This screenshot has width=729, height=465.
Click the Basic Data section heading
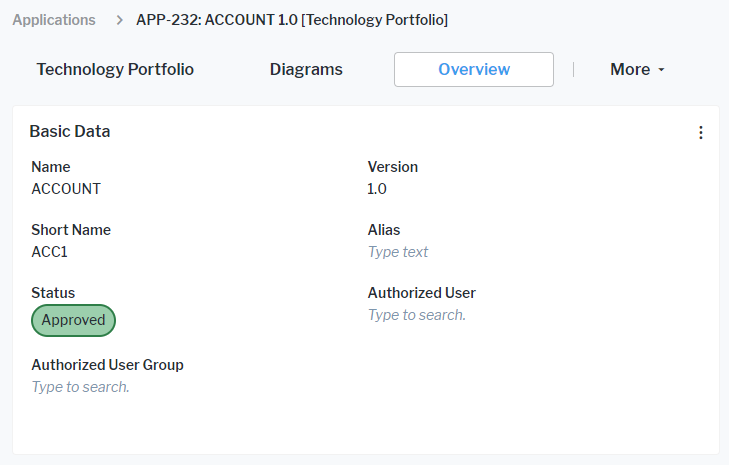(70, 132)
